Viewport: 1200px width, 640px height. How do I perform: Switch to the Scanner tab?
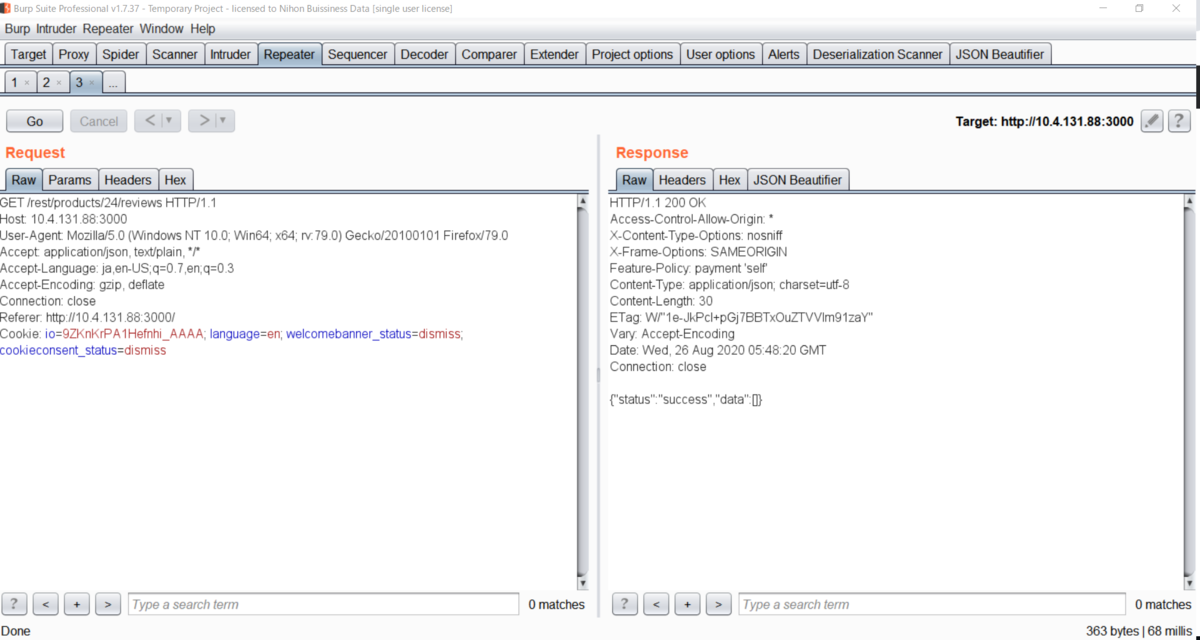[x=175, y=54]
